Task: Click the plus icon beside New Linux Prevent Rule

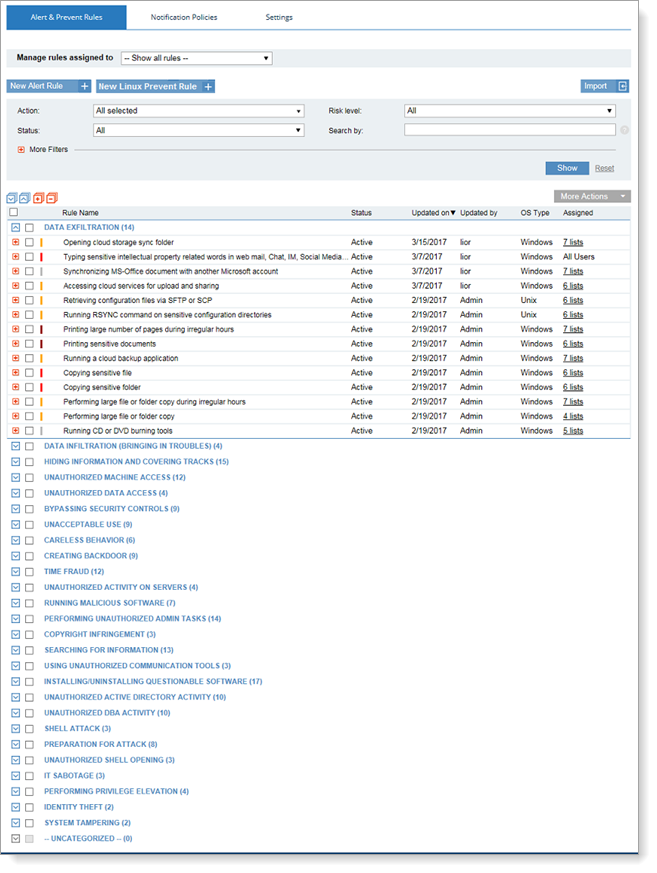Action: tap(208, 87)
